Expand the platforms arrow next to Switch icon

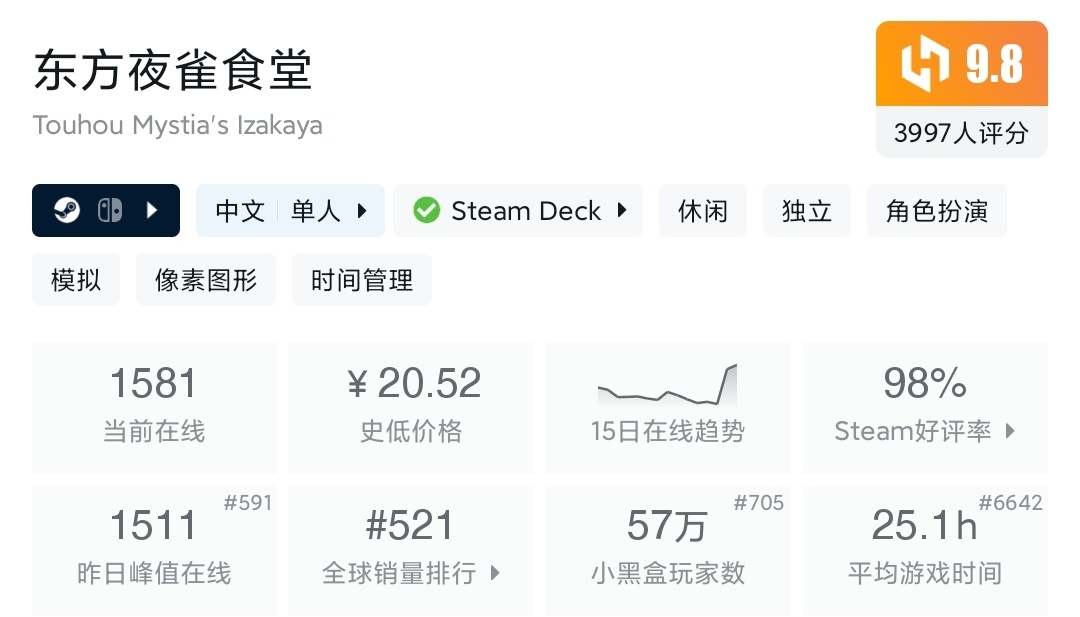pyautogui.click(x=152, y=211)
